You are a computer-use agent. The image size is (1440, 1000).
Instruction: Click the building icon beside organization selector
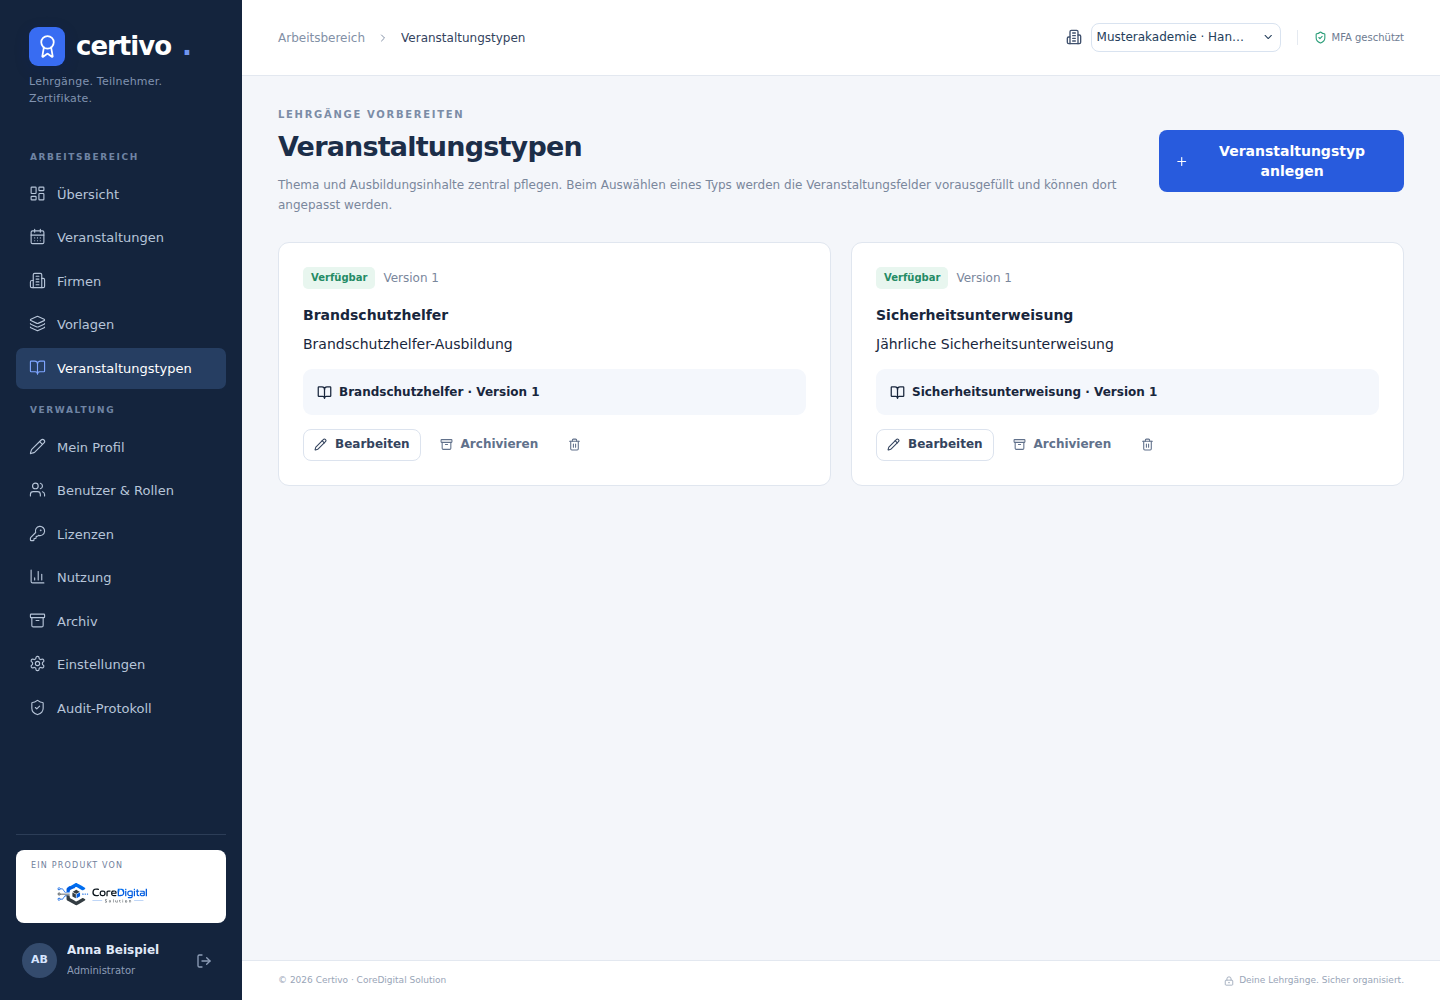(1074, 37)
